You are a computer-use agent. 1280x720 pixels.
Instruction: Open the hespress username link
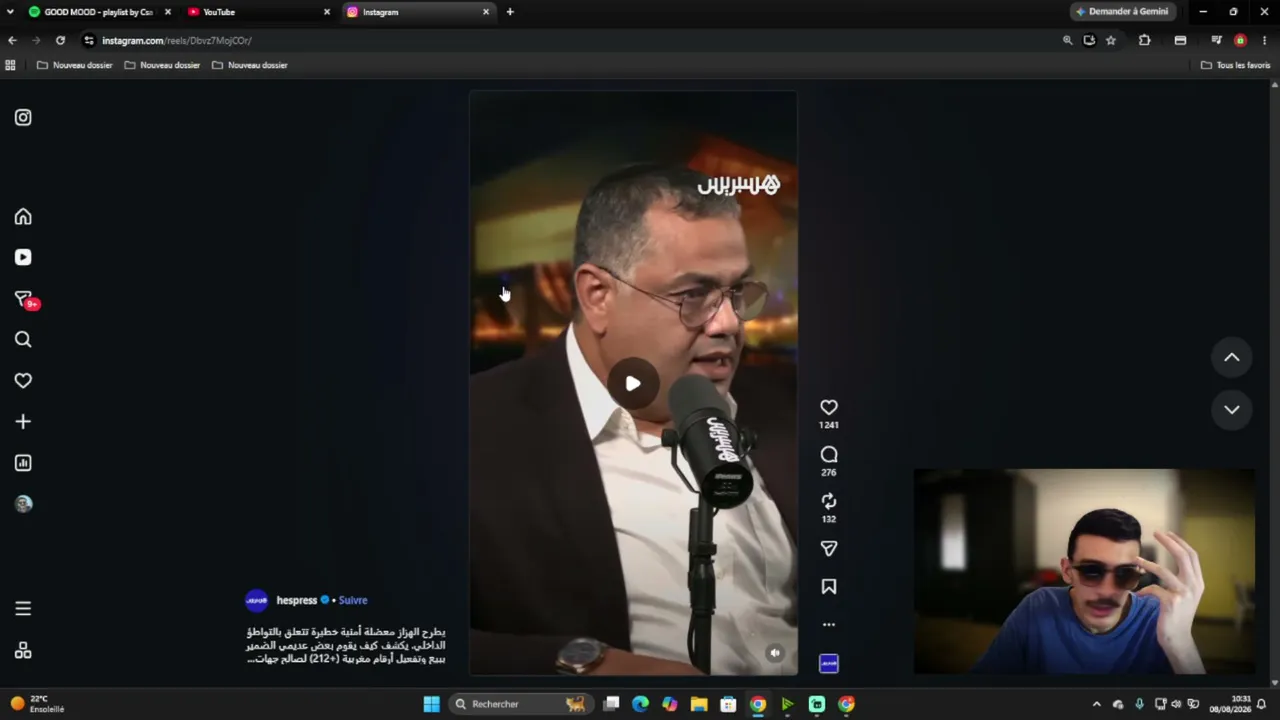297,600
